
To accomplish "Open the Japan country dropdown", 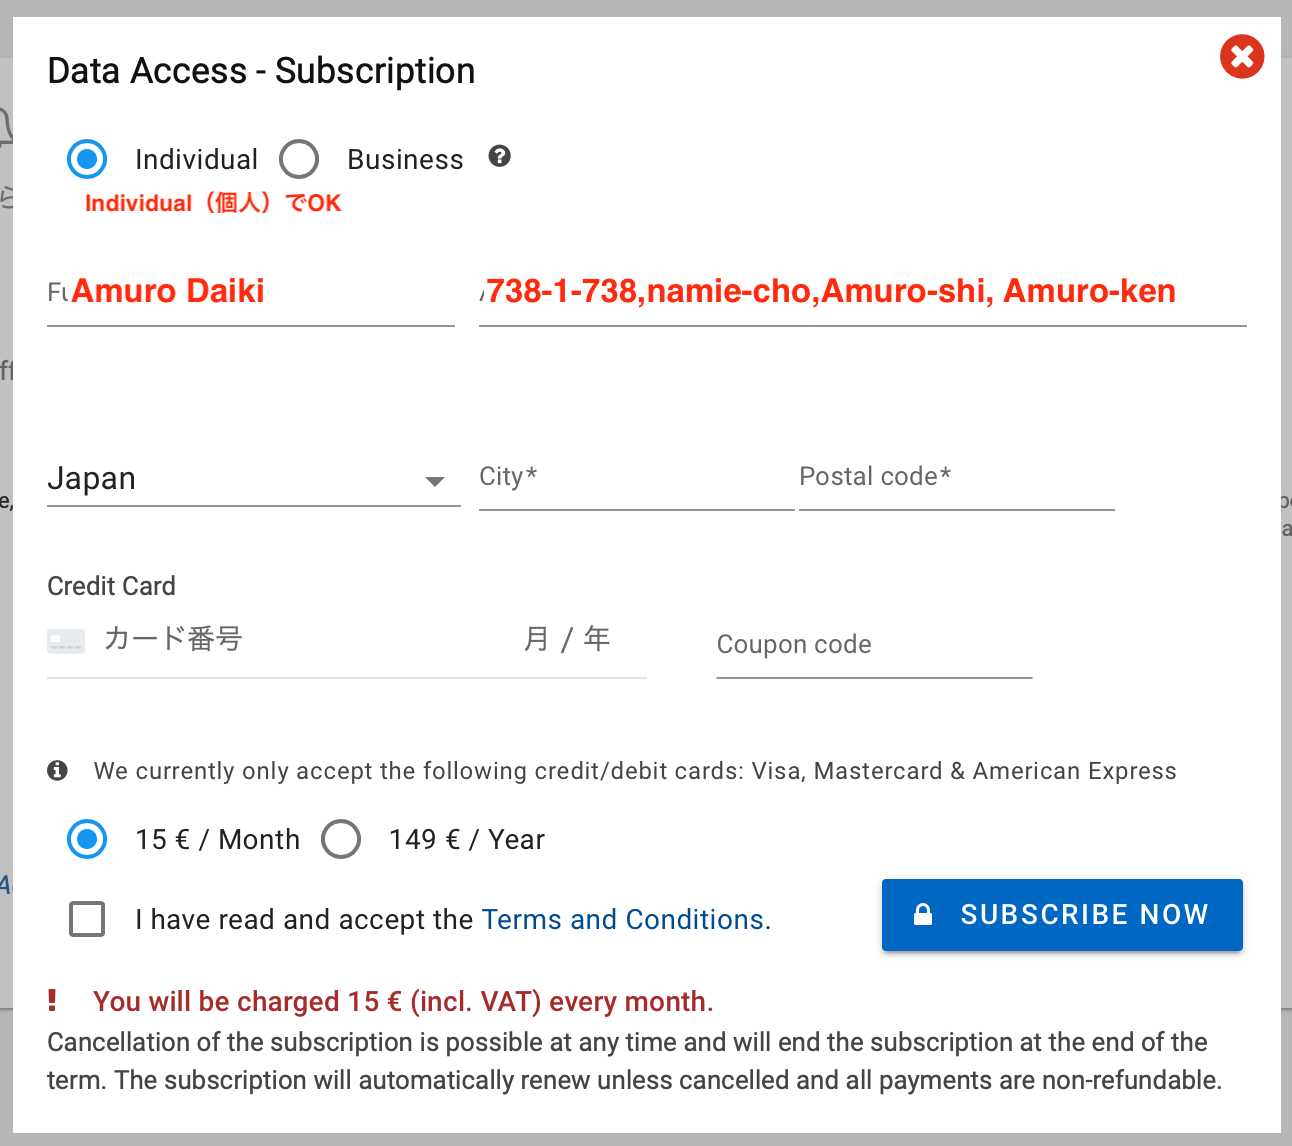I will point(254,479).
